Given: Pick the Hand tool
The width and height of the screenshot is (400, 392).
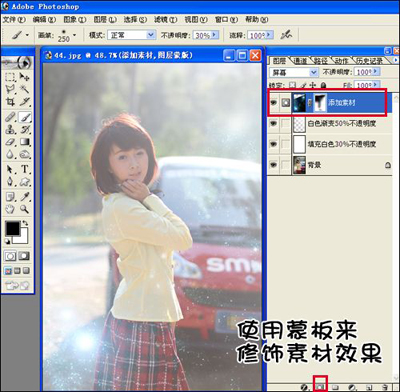Looking at the screenshot, I should (10, 209).
